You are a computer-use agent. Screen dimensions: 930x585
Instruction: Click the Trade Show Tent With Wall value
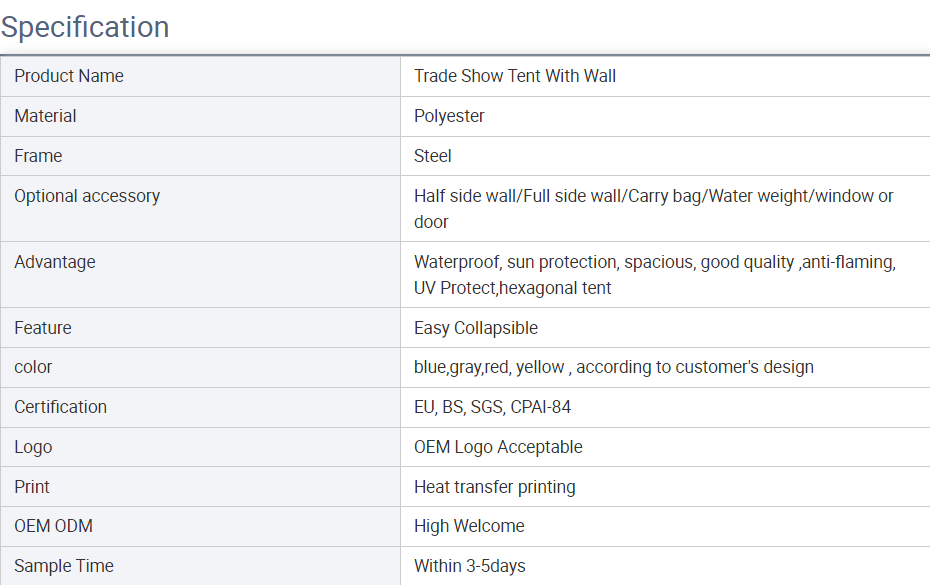tap(515, 77)
